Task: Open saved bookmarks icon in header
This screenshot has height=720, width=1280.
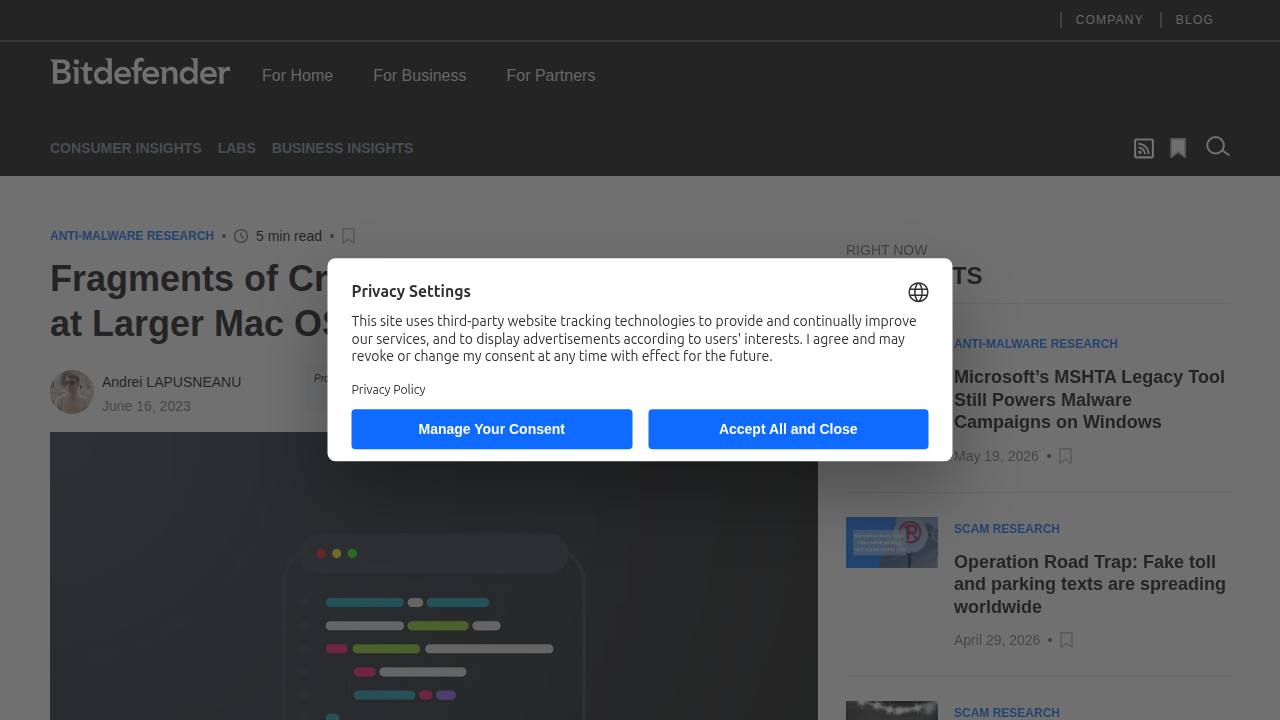Action: (x=1178, y=148)
